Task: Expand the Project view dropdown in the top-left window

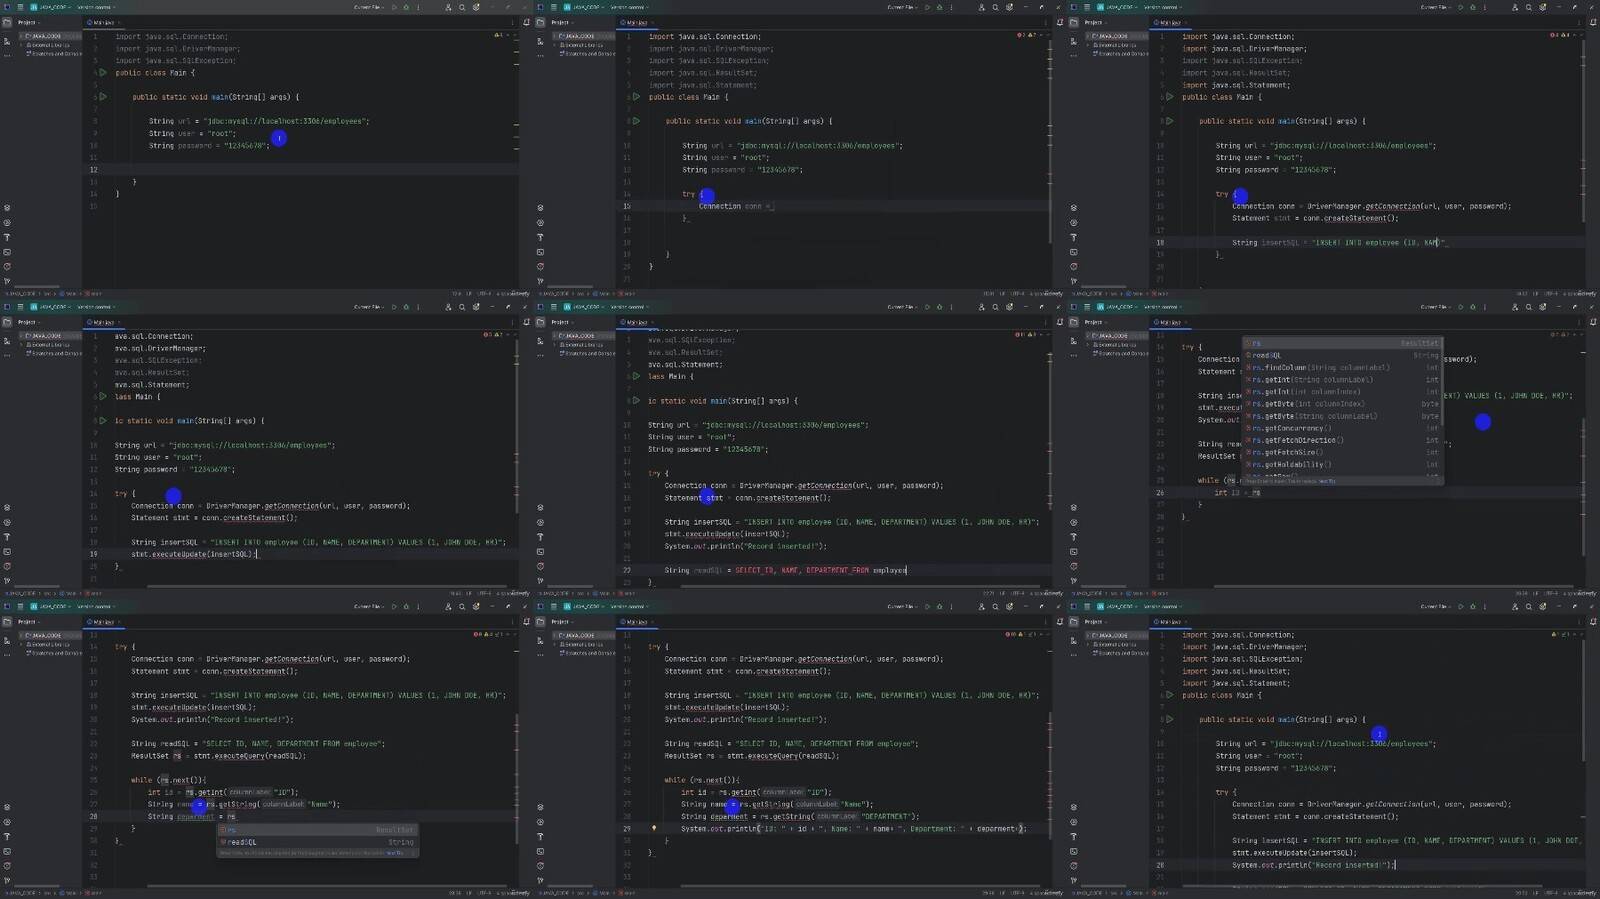Action: click(29, 22)
